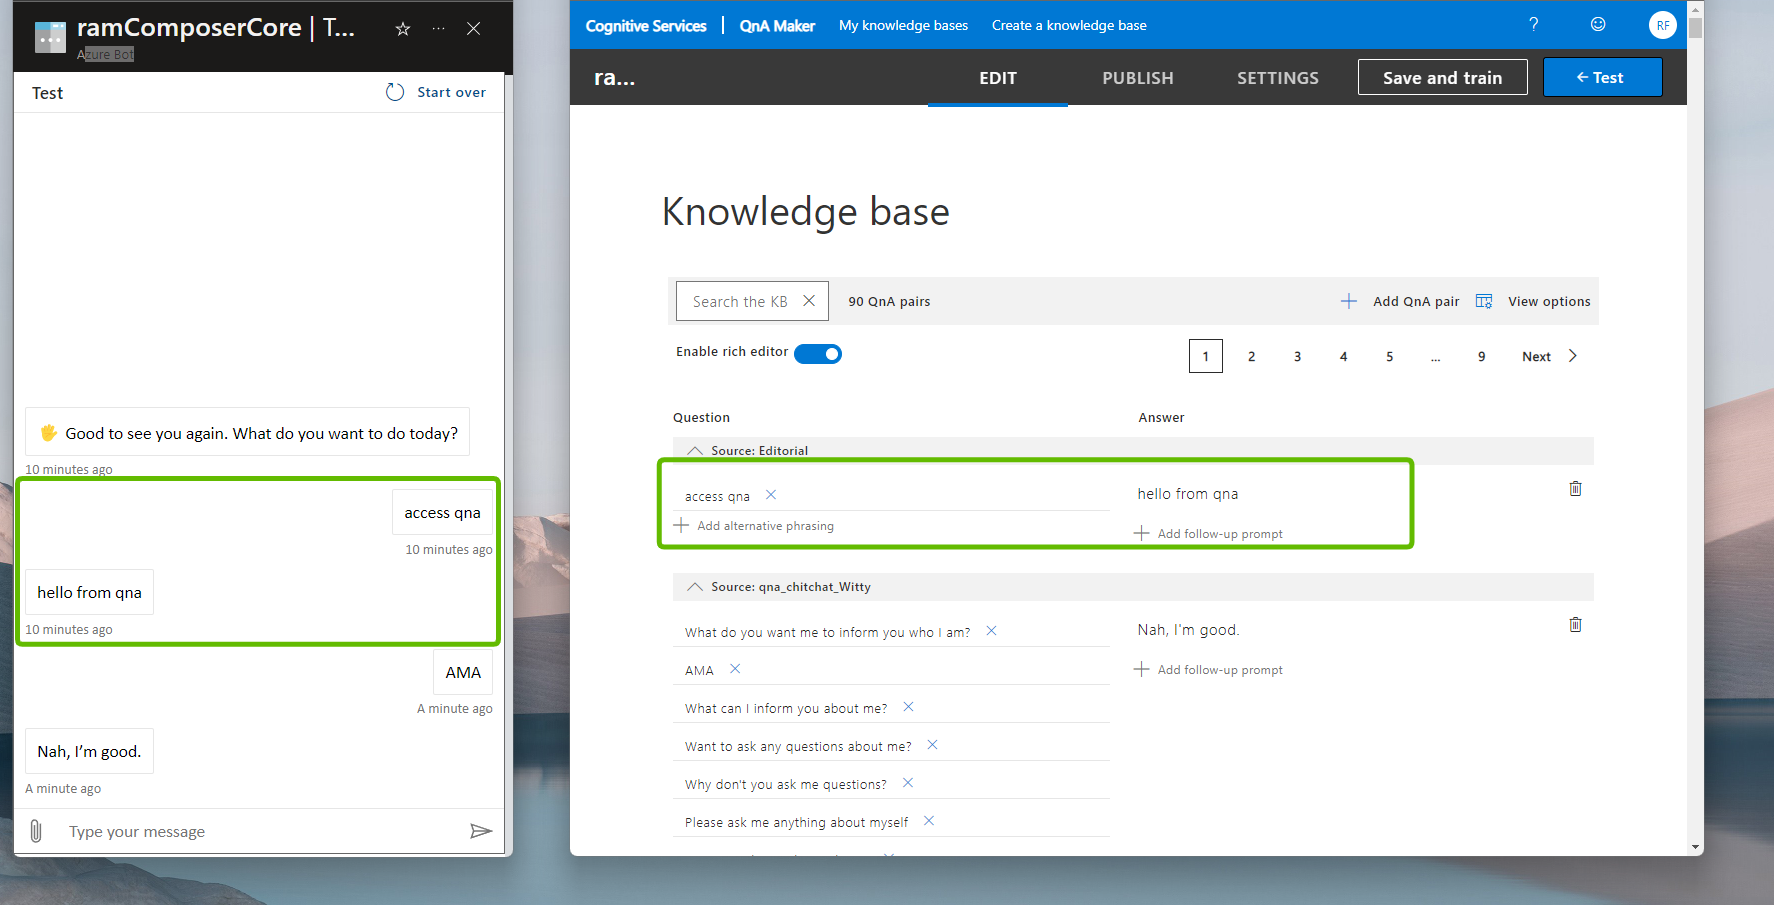This screenshot has height=905, width=1774.
Task: Collapse the qna_chitchat_Witty source group
Action: [x=696, y=586]
